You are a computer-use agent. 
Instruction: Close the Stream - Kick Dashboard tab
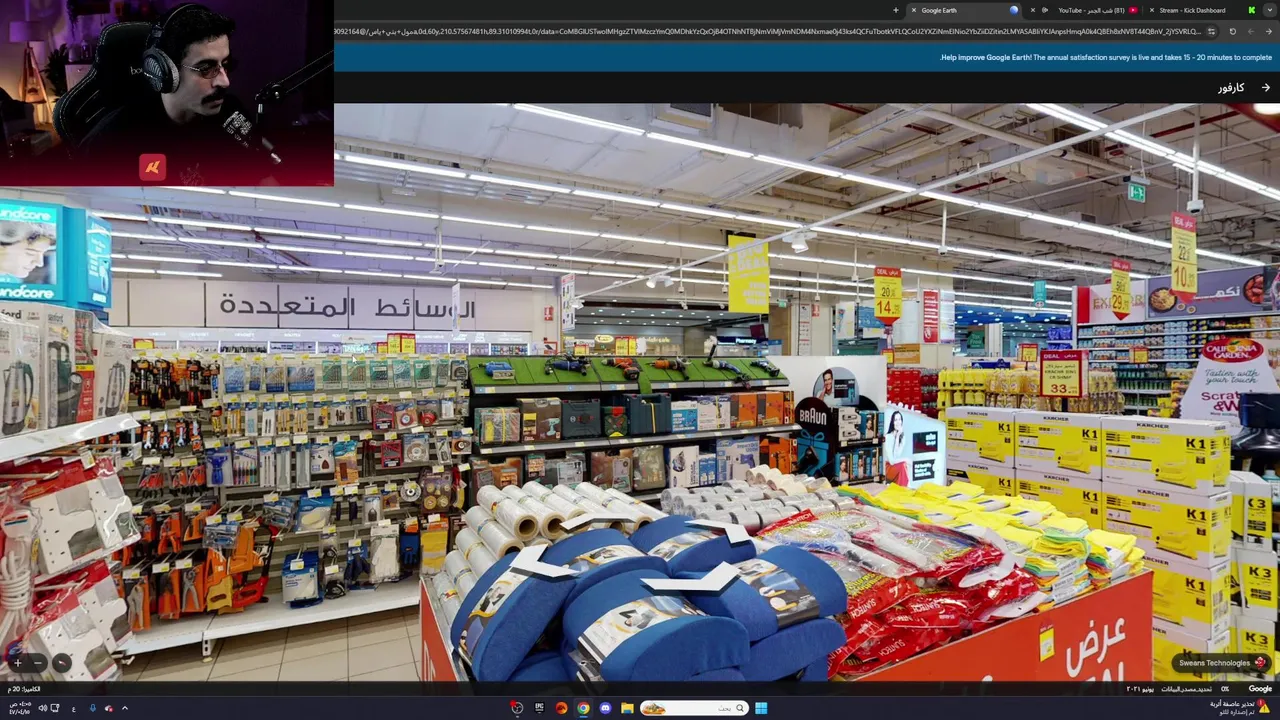click(x=1151, y=10)
